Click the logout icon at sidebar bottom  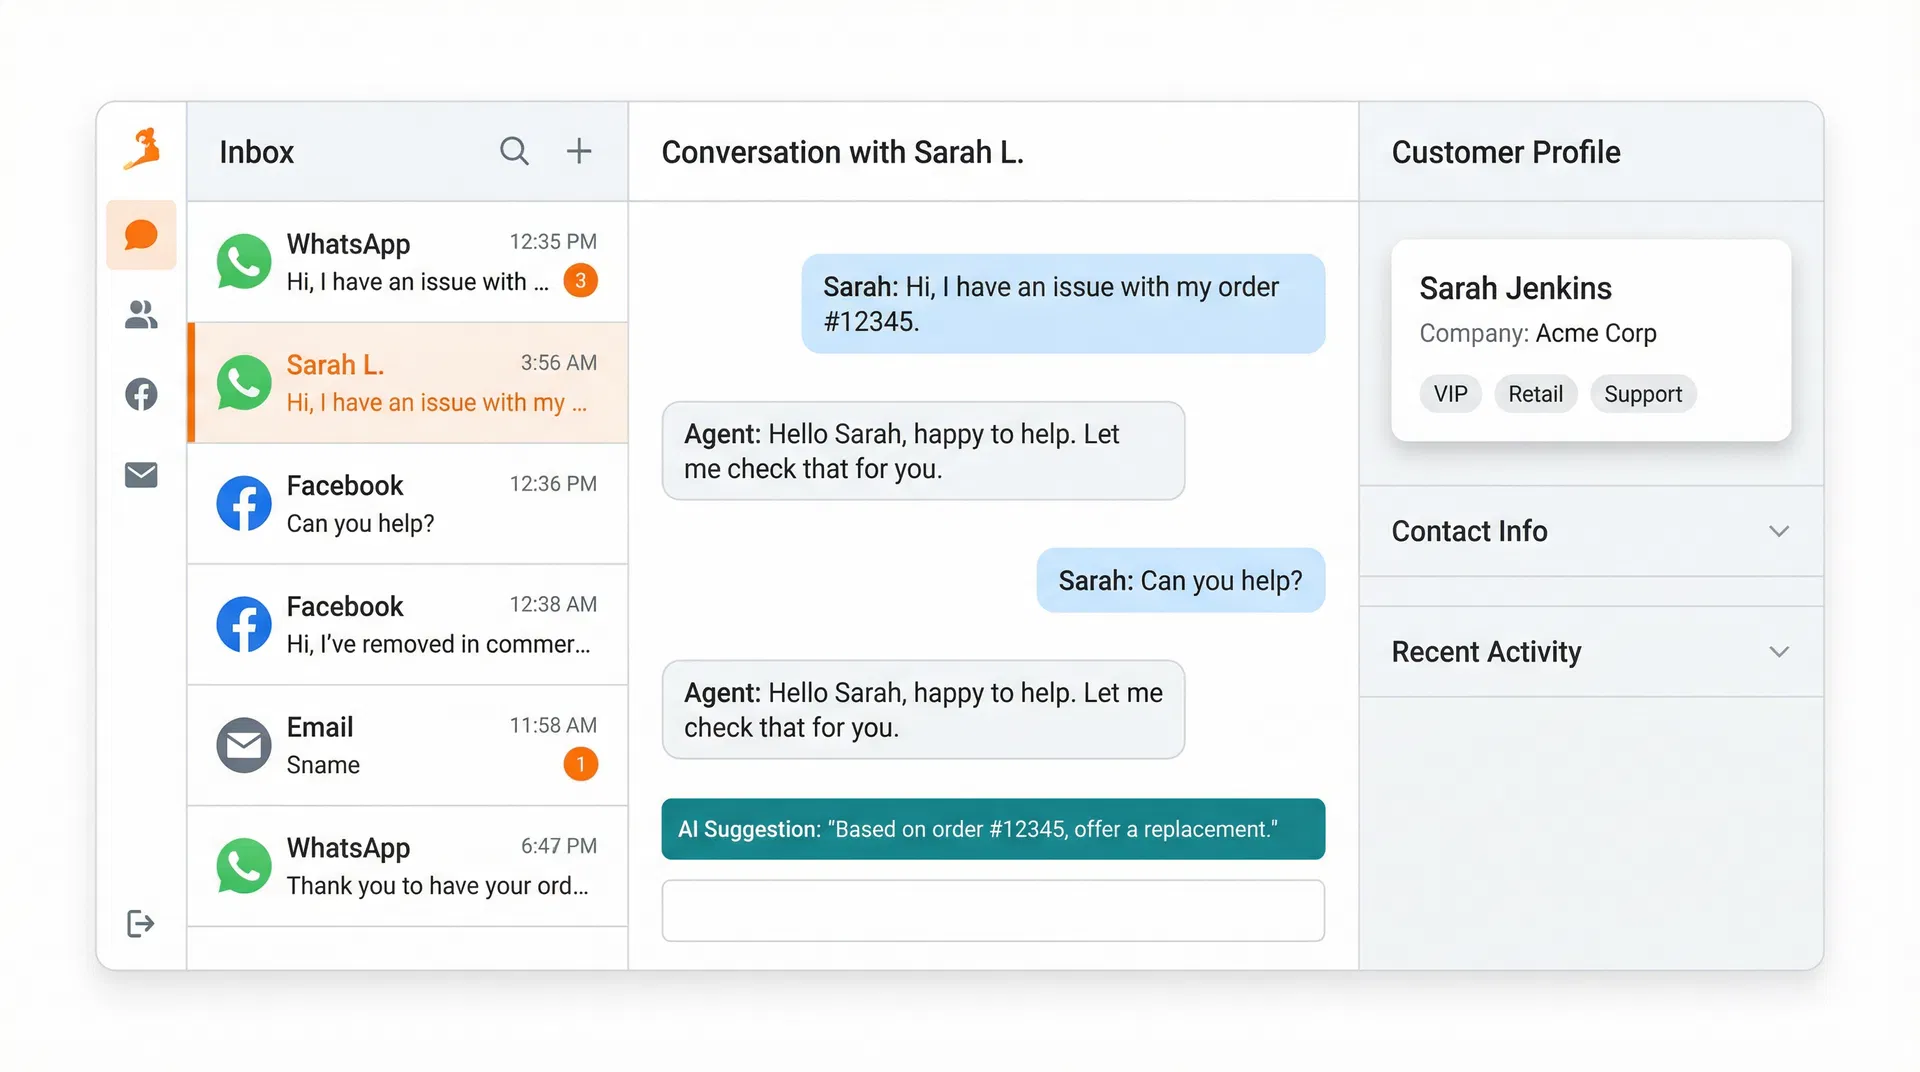140,923
